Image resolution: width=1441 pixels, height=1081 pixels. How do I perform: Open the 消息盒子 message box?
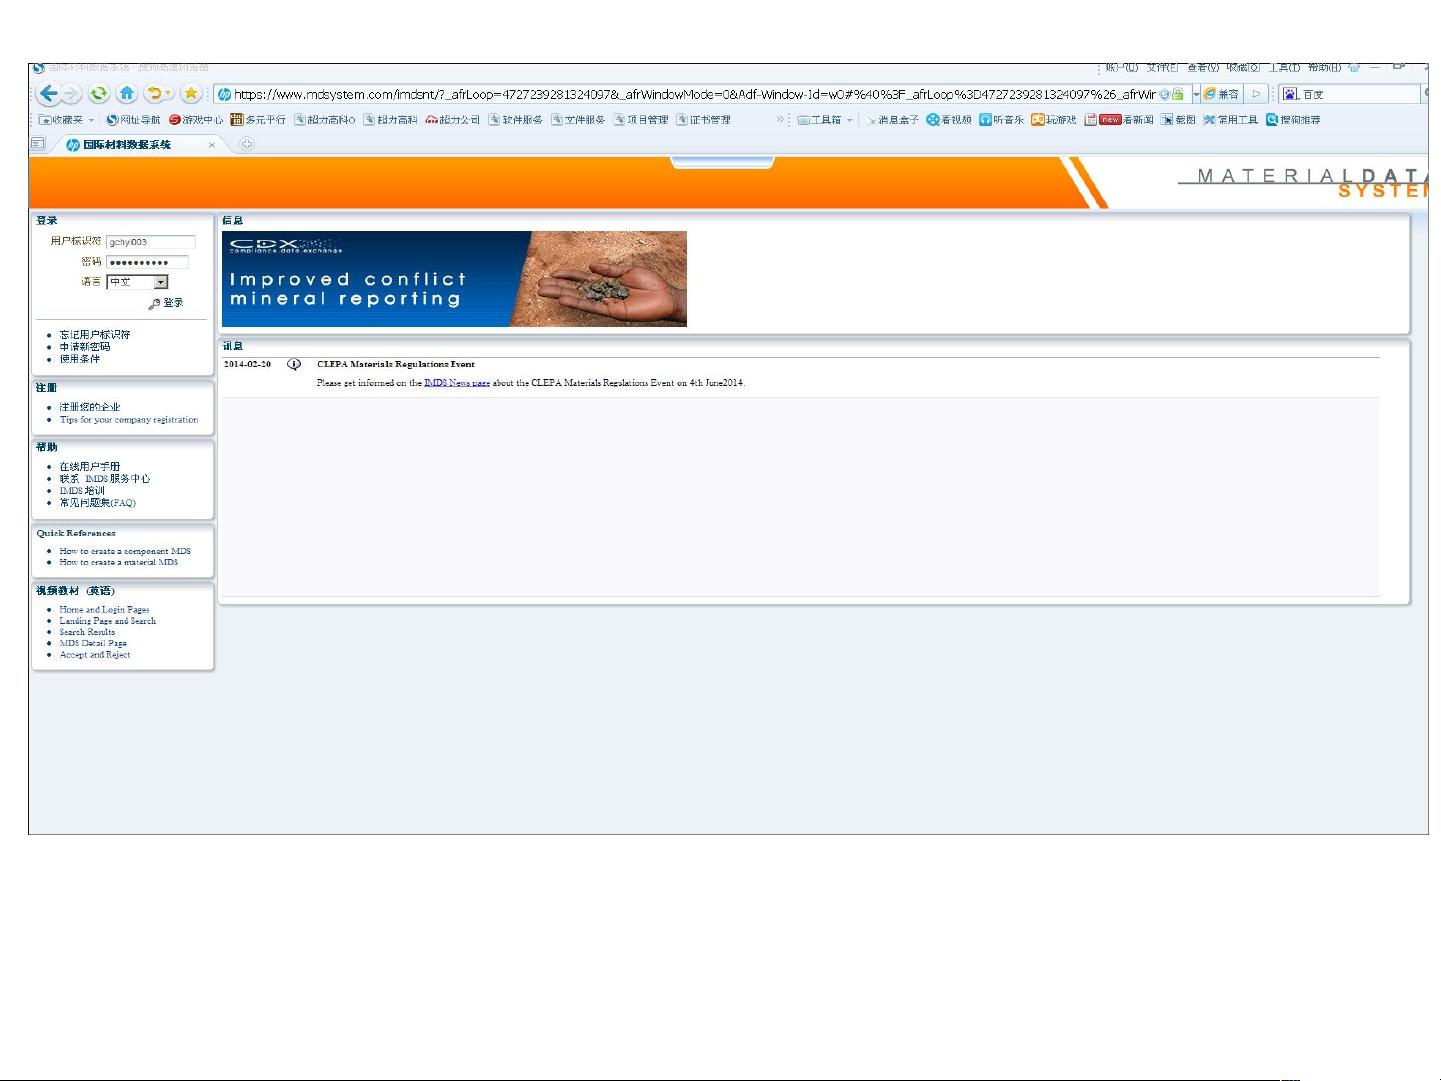[x=892, y=120]
